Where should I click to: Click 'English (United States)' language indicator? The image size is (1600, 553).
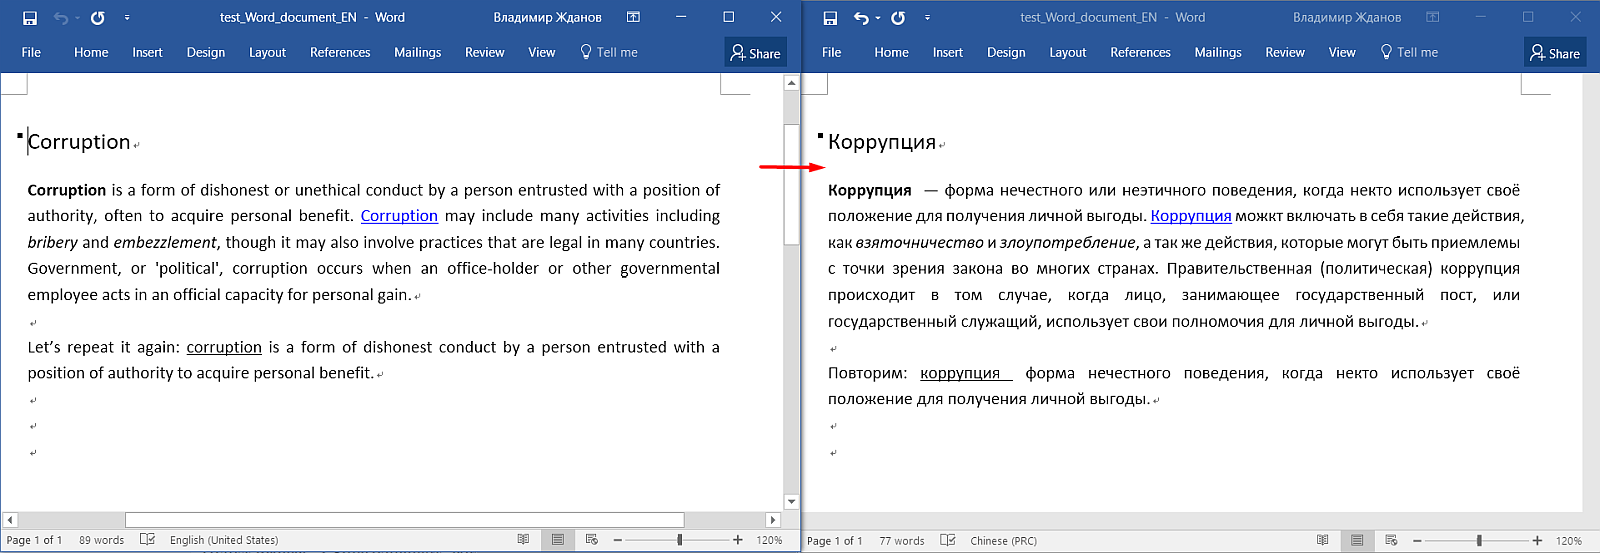[224, 540]
